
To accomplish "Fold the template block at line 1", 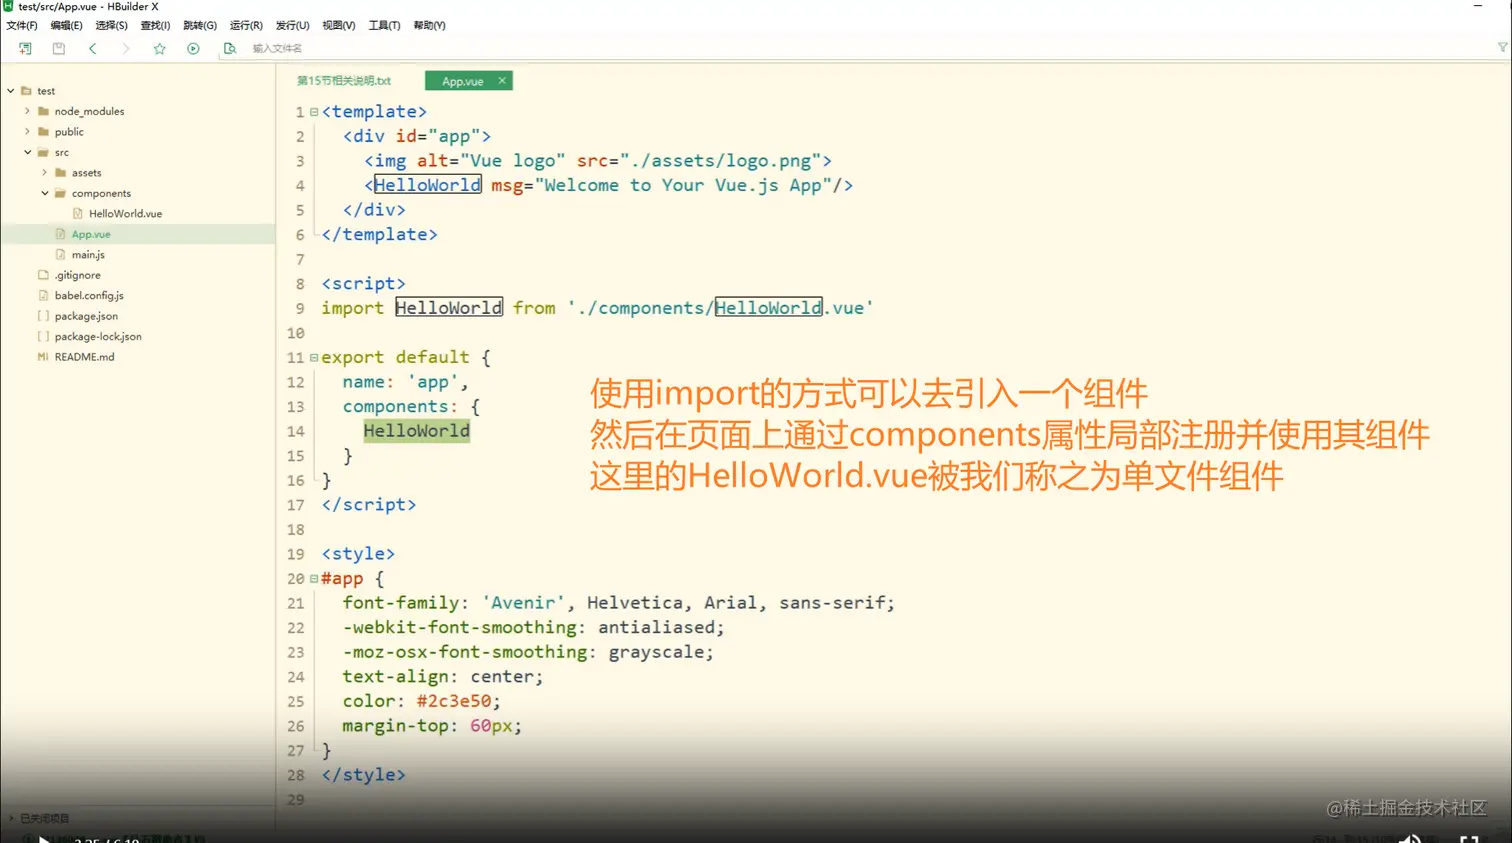I will [x=314, y=112].
